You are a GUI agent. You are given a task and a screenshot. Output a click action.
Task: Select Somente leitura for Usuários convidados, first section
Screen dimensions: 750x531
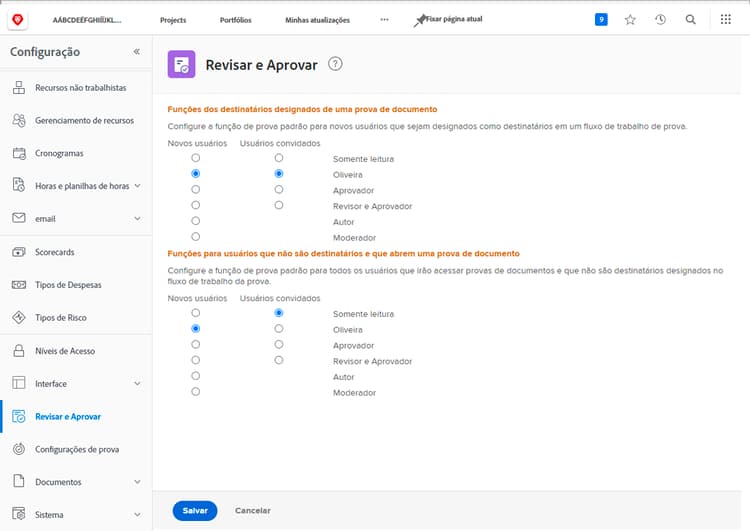coord(279,158)
